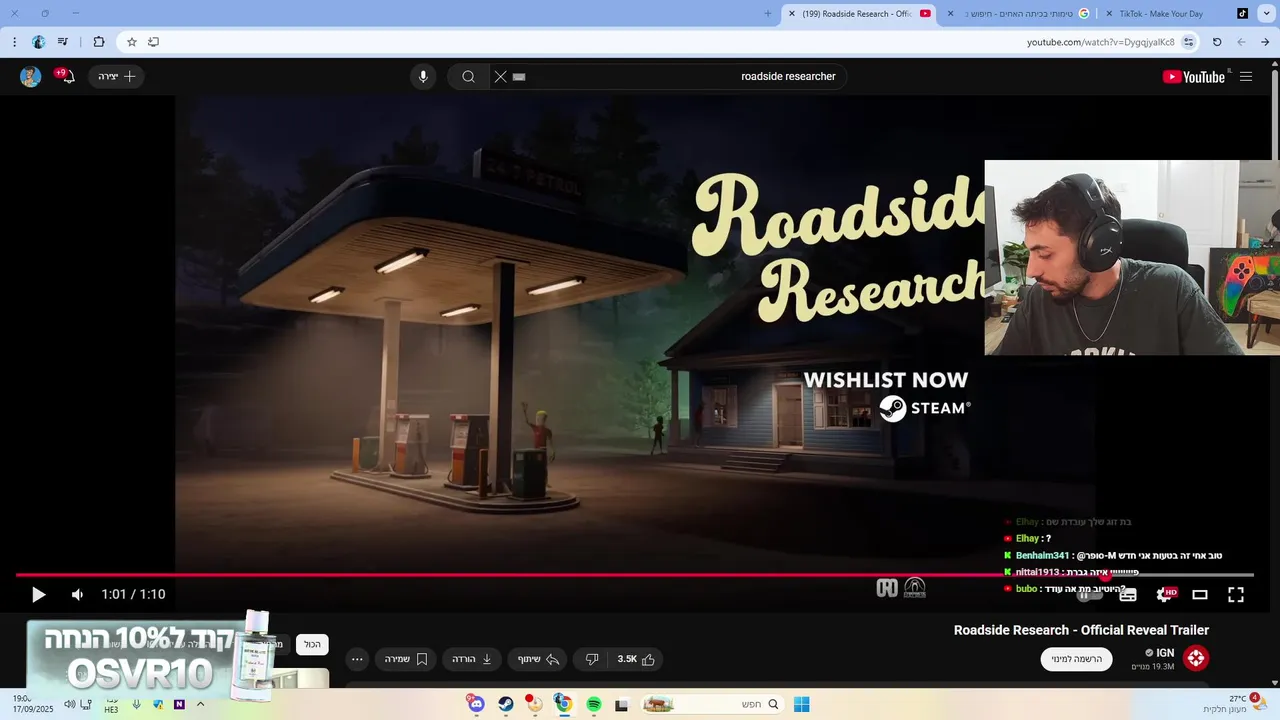Share the video via שיתוף button
1280x720 pixels.
pyautogui.click(x=538, y=659)
